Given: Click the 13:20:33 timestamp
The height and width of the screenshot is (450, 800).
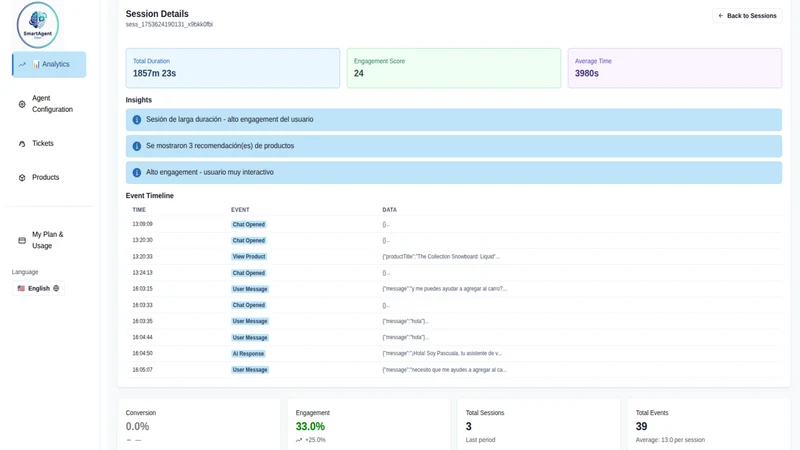Looking at the screenshot, I should [142, 257].
